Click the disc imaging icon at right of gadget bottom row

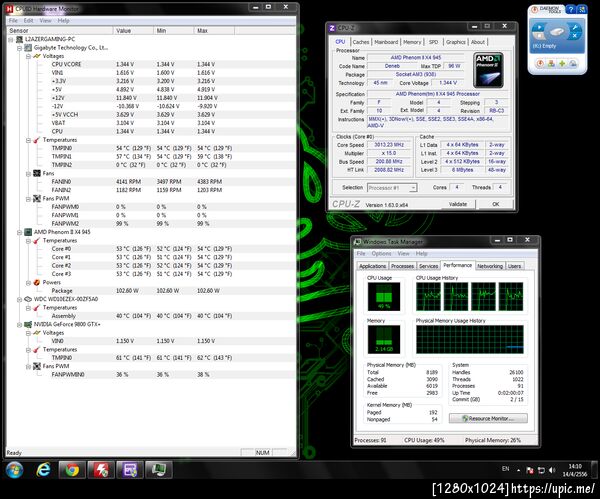pos(573,63)
